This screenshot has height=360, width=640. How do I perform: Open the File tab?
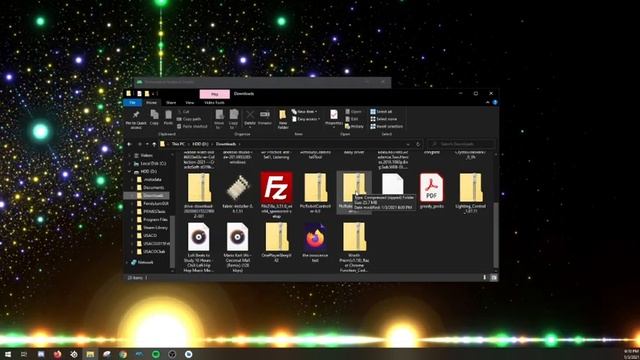pos(132,102)
